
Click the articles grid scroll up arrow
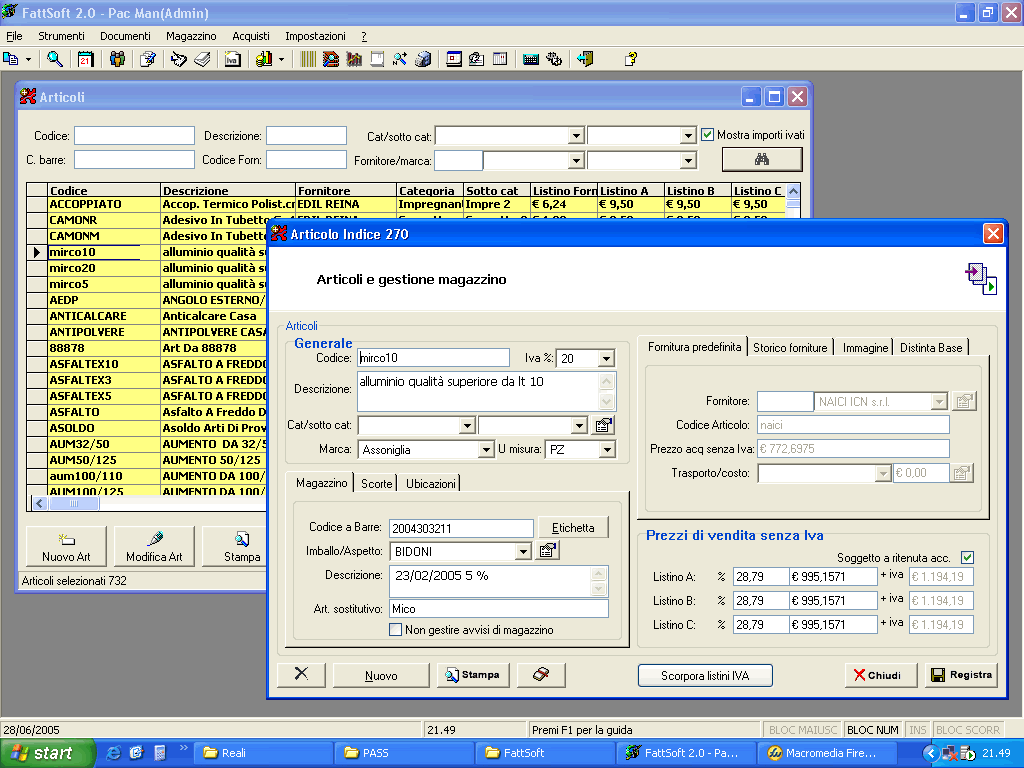point(793,191)
